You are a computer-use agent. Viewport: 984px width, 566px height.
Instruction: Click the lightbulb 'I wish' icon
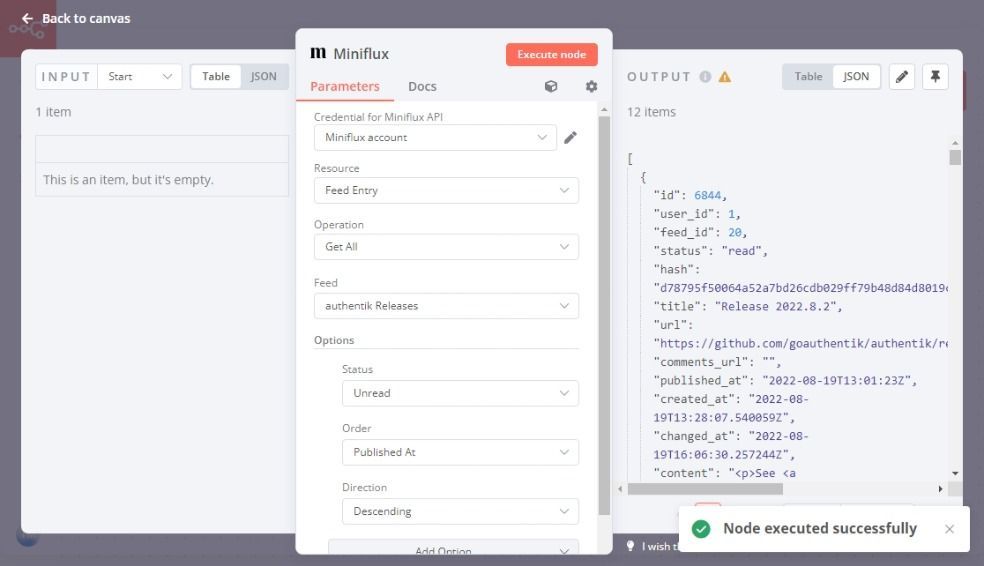[x=631, y=546]
